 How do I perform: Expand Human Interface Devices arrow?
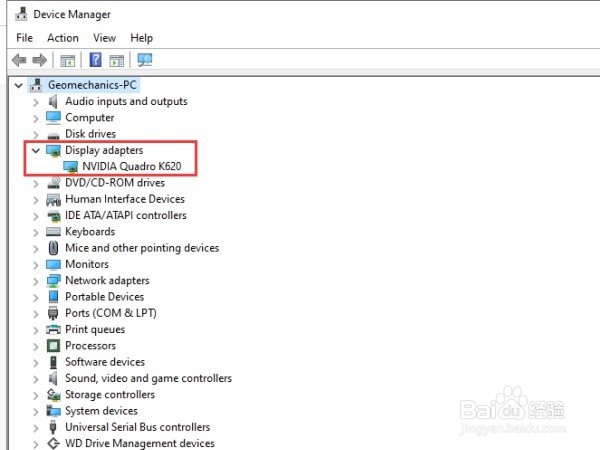click(x=36, y=200)
